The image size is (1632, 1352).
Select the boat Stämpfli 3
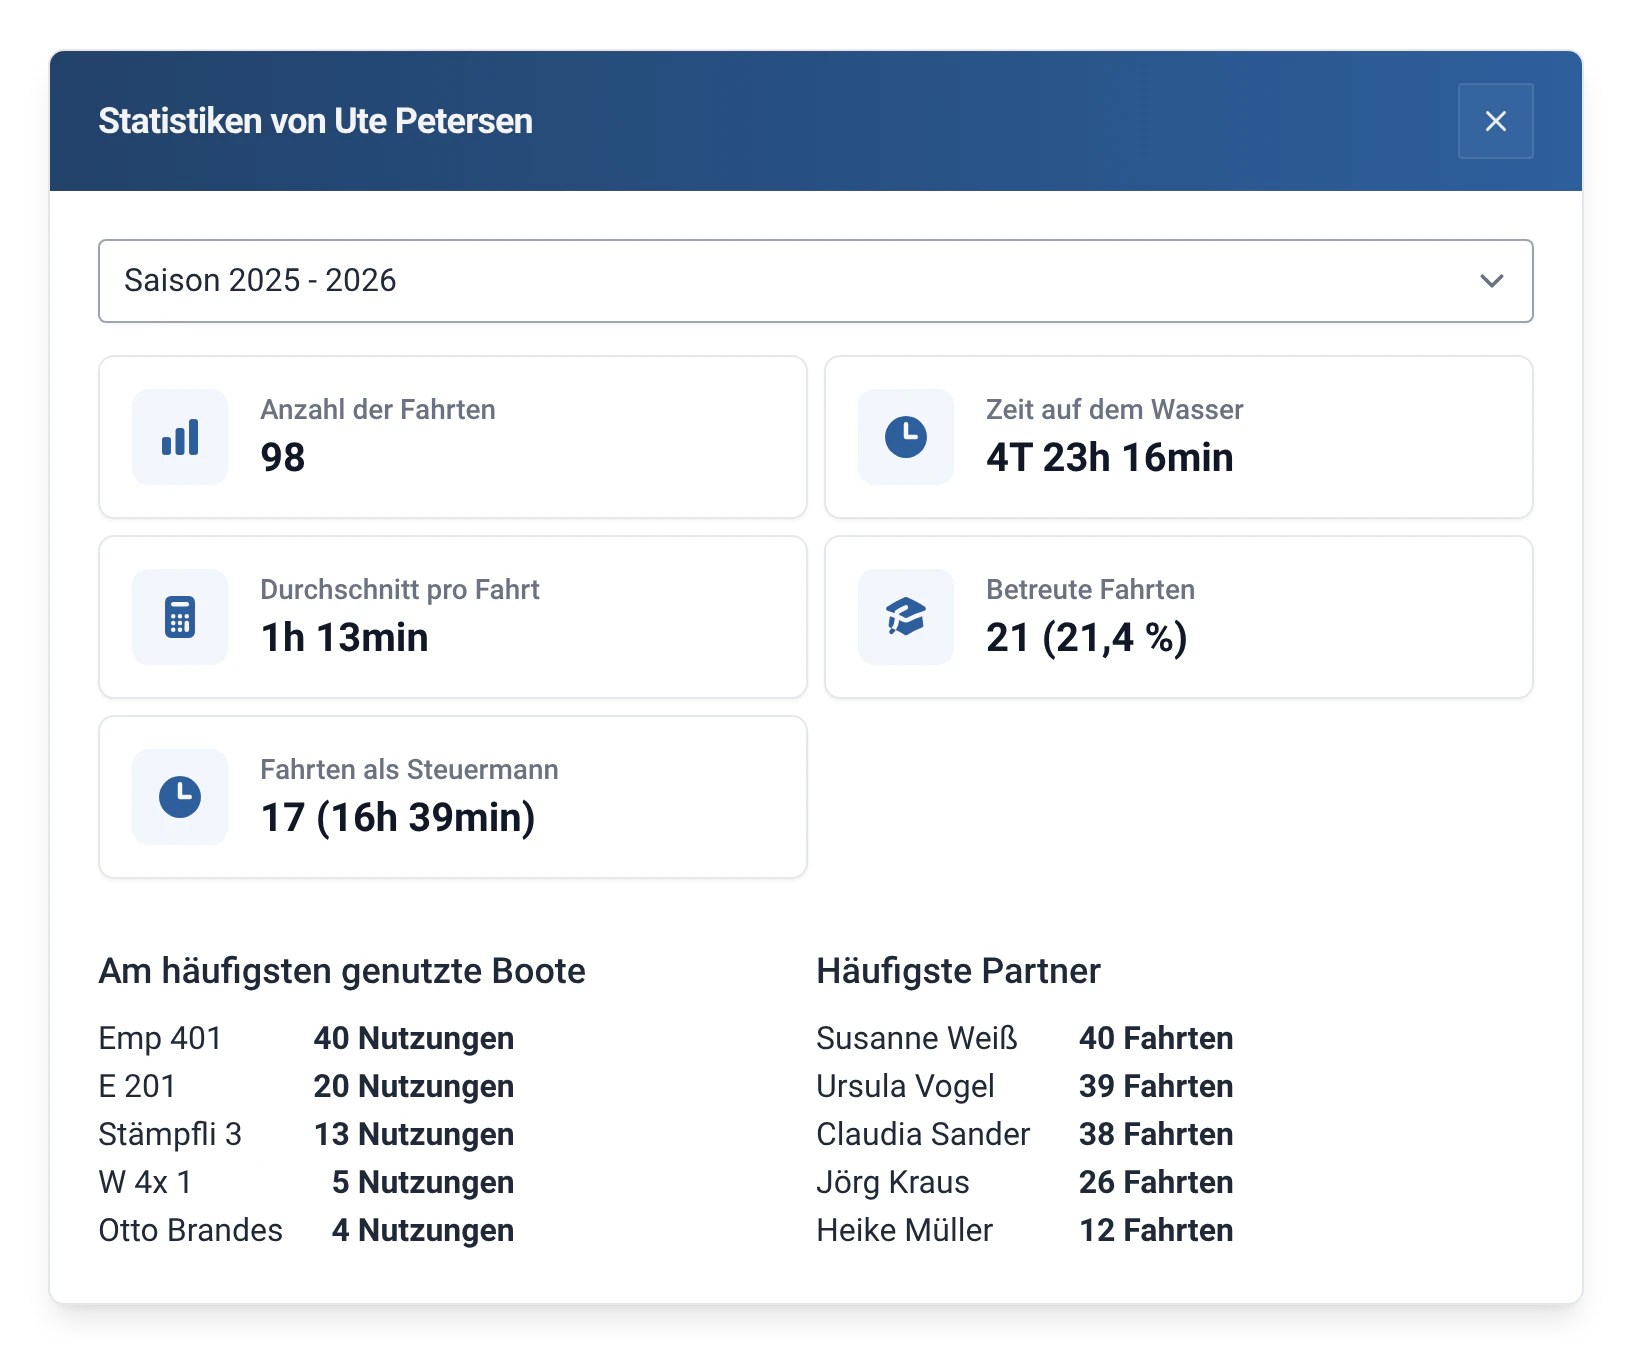(x=170, y=1134)
